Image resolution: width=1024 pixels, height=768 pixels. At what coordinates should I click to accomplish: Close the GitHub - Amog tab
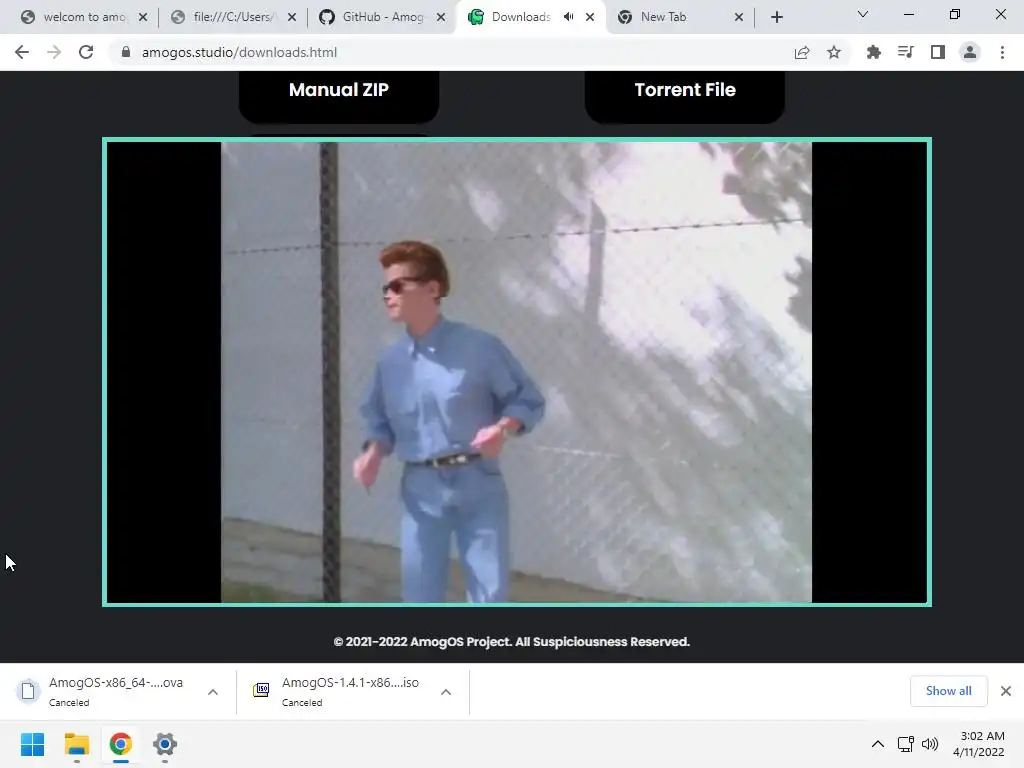point(441,17)
